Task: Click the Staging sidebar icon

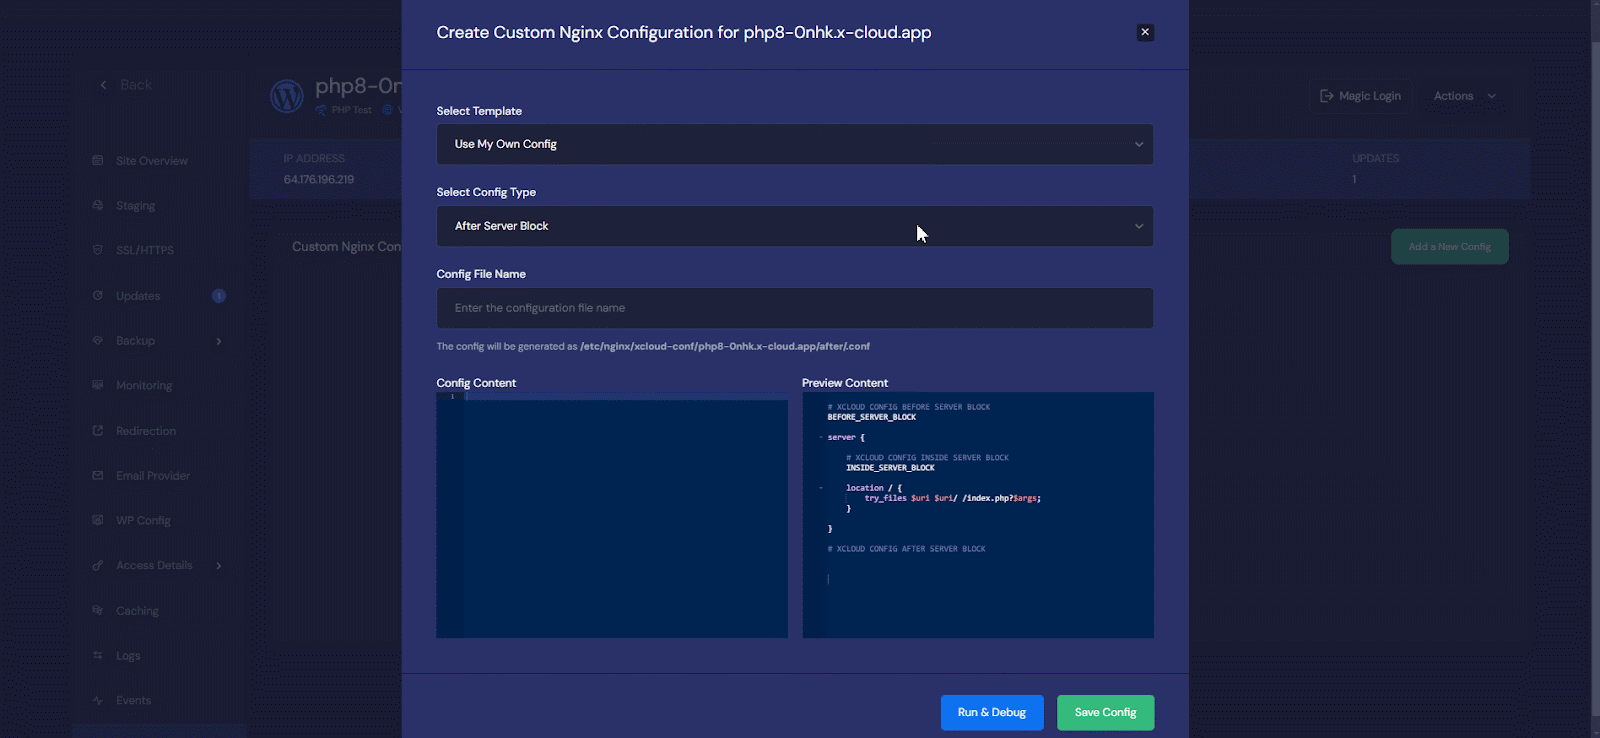Action: [98, 205]
